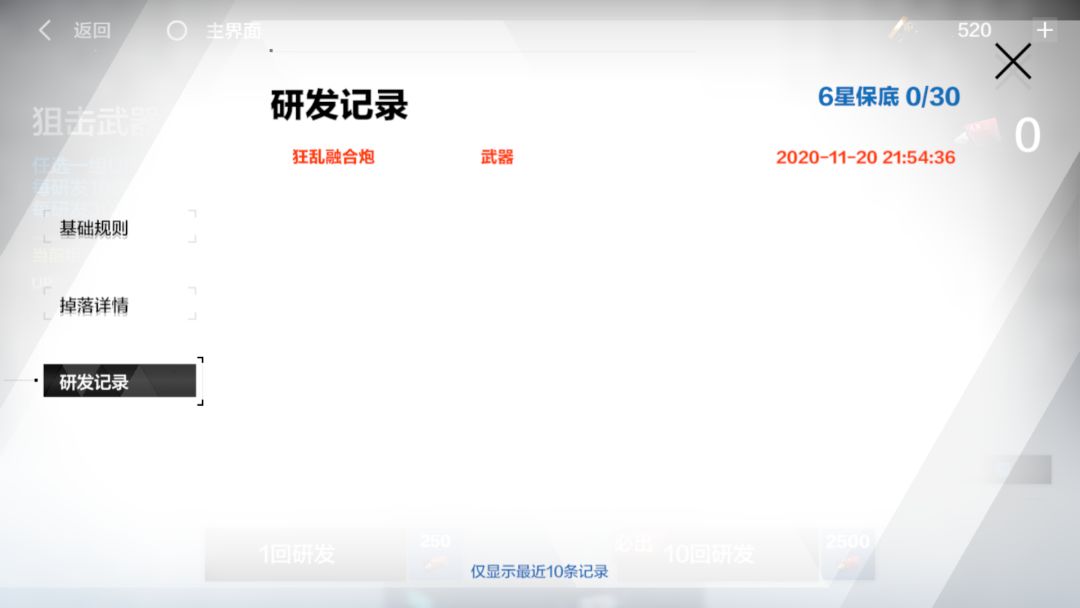The width and height of the screenshot is (1080, 608).
Task: Tap the 研发记录 heading
Action: click(x=339, y=105)
